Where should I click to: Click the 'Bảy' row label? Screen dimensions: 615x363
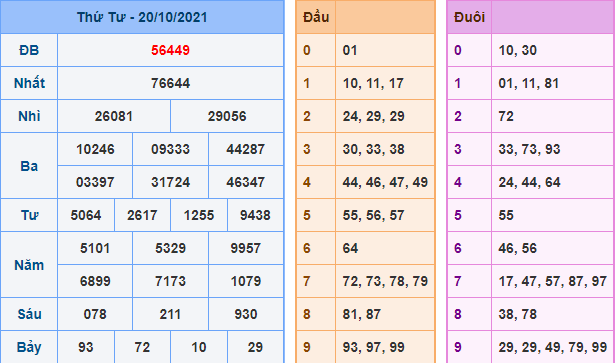29,347
